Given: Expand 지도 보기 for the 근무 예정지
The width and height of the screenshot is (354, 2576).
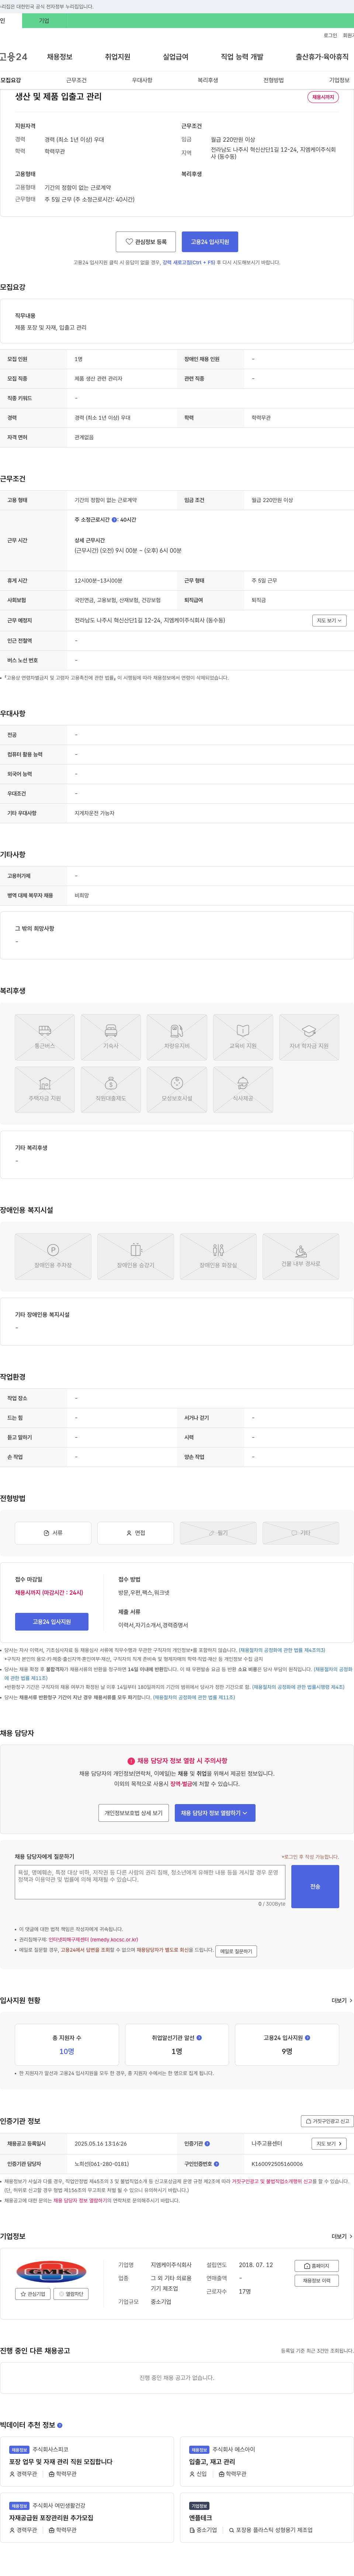Looking at the screenshot, I should (329, 620).
